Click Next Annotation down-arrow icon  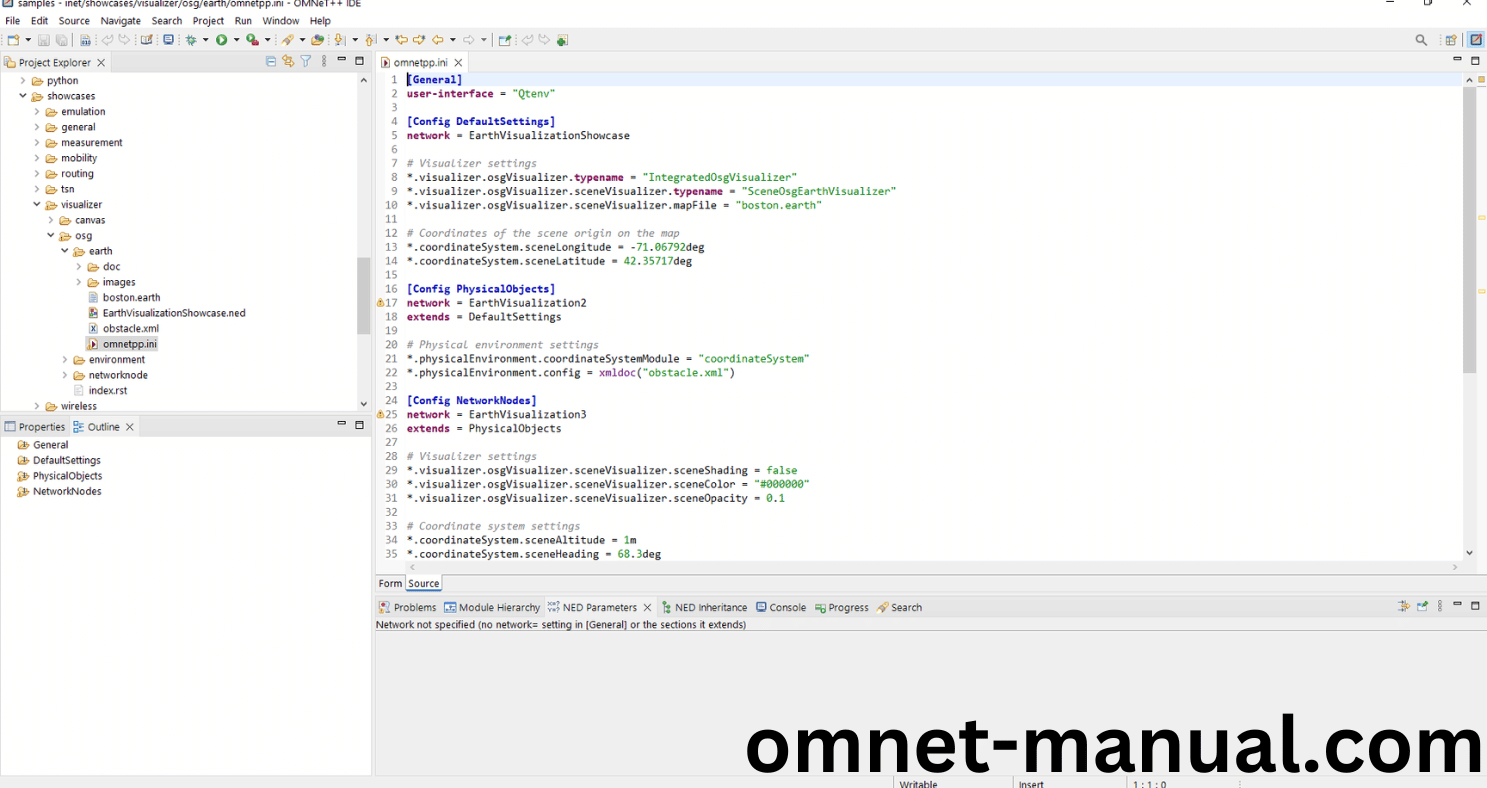[x=339, y=40]
